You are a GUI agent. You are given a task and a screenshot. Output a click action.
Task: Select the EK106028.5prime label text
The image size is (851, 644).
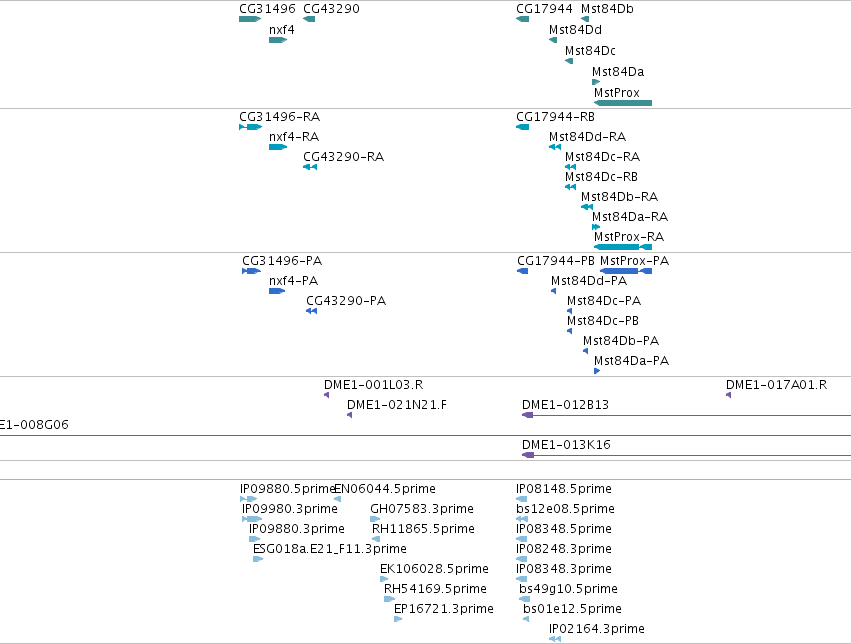tap(434, 569)
